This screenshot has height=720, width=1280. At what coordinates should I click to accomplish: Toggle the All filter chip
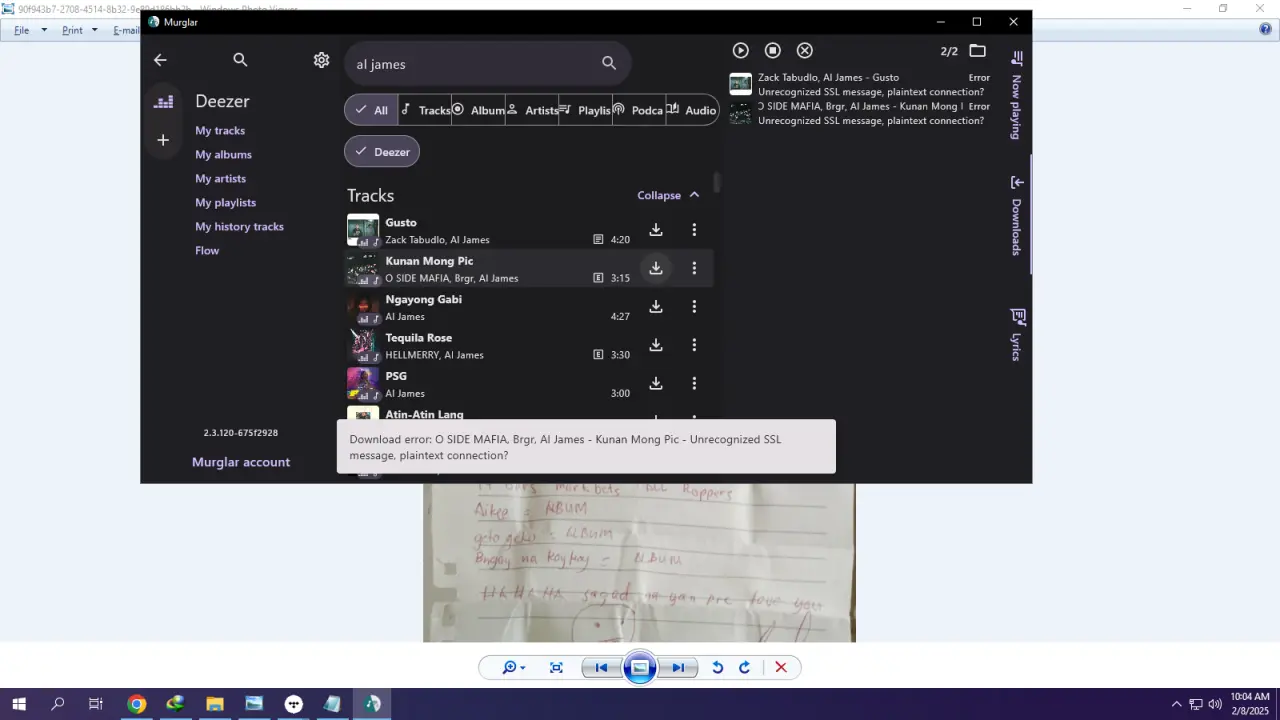(371, 110)
